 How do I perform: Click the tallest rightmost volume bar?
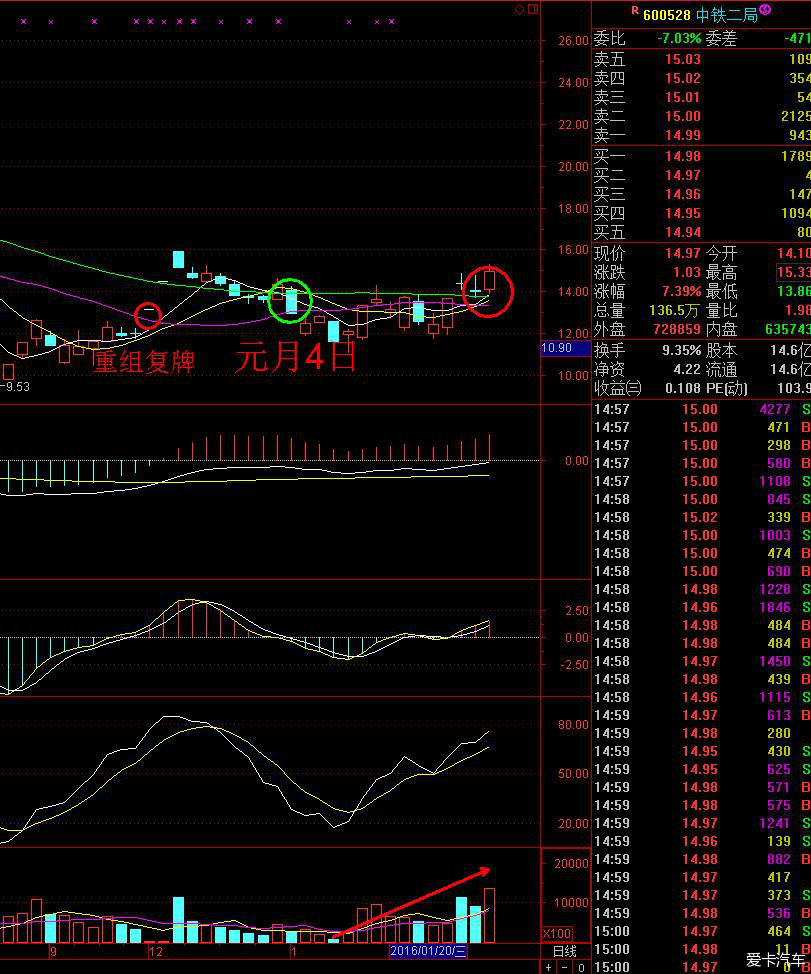[489, 914]
